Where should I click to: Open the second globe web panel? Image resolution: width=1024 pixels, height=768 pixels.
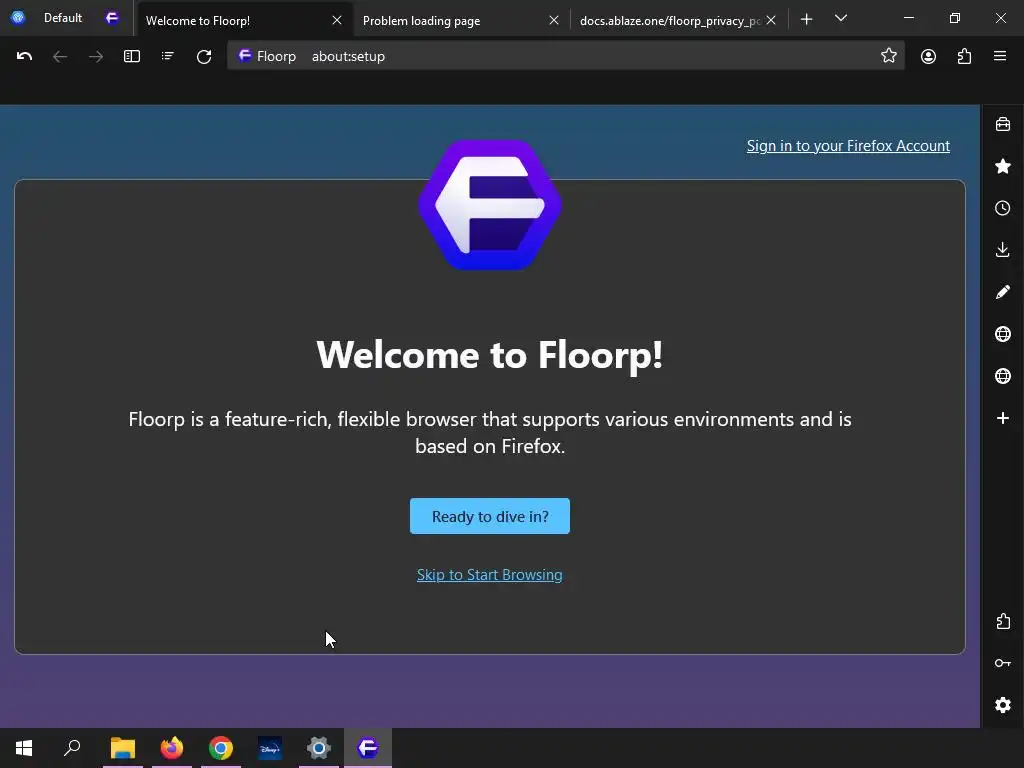click(1002, 376)
